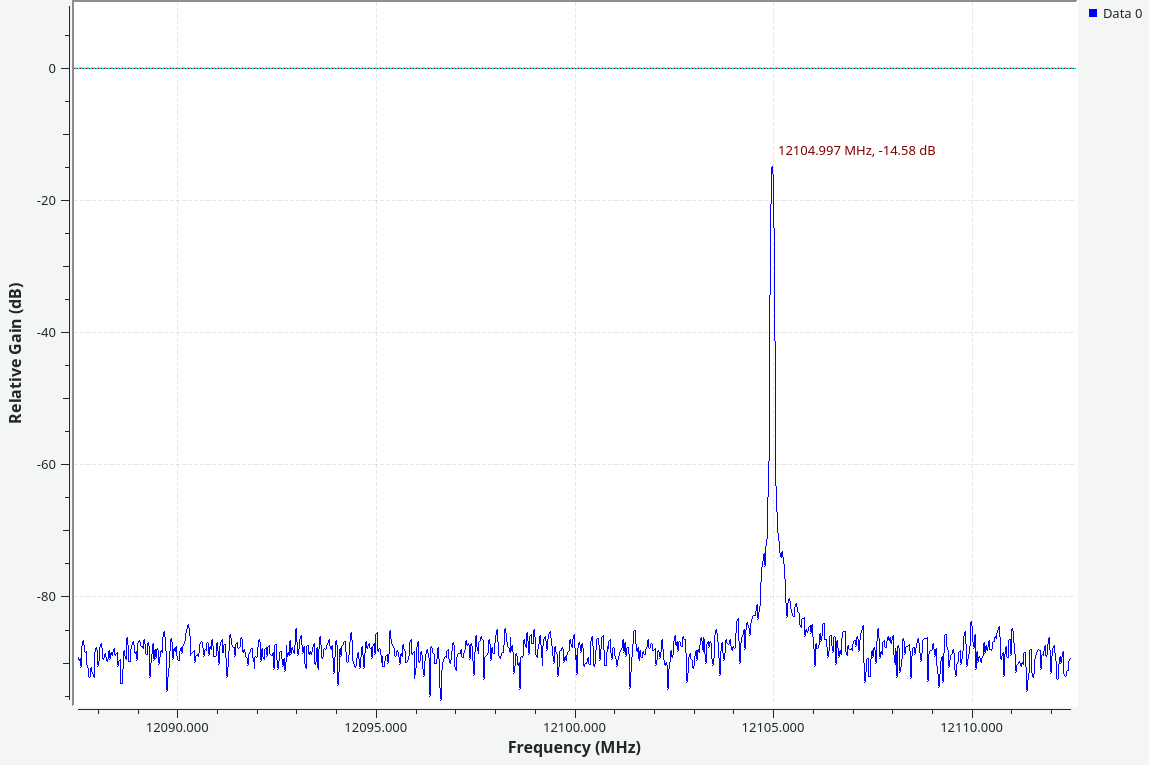1149x765 pixels.
Task: Click the 12090.000 x-axis tick label
Action: point(177,727)
